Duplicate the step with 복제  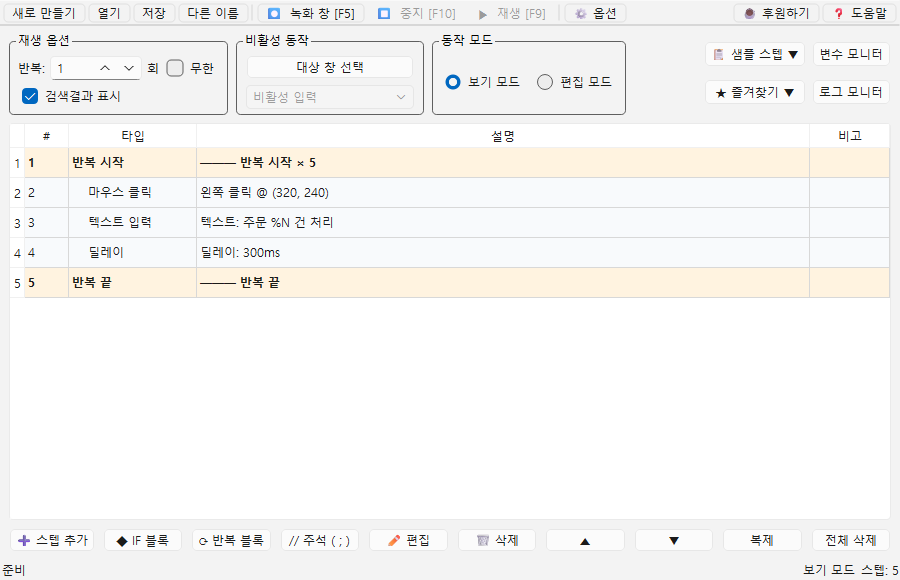pos(762,540)
